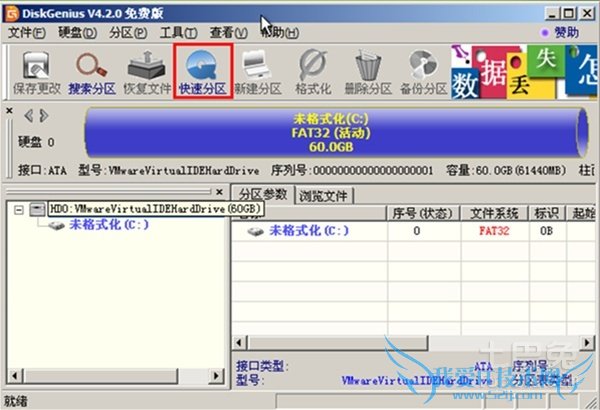Click the disk serial number 序列号 text
The width and height of the screenshot is (600, 410).
(352, 170)
